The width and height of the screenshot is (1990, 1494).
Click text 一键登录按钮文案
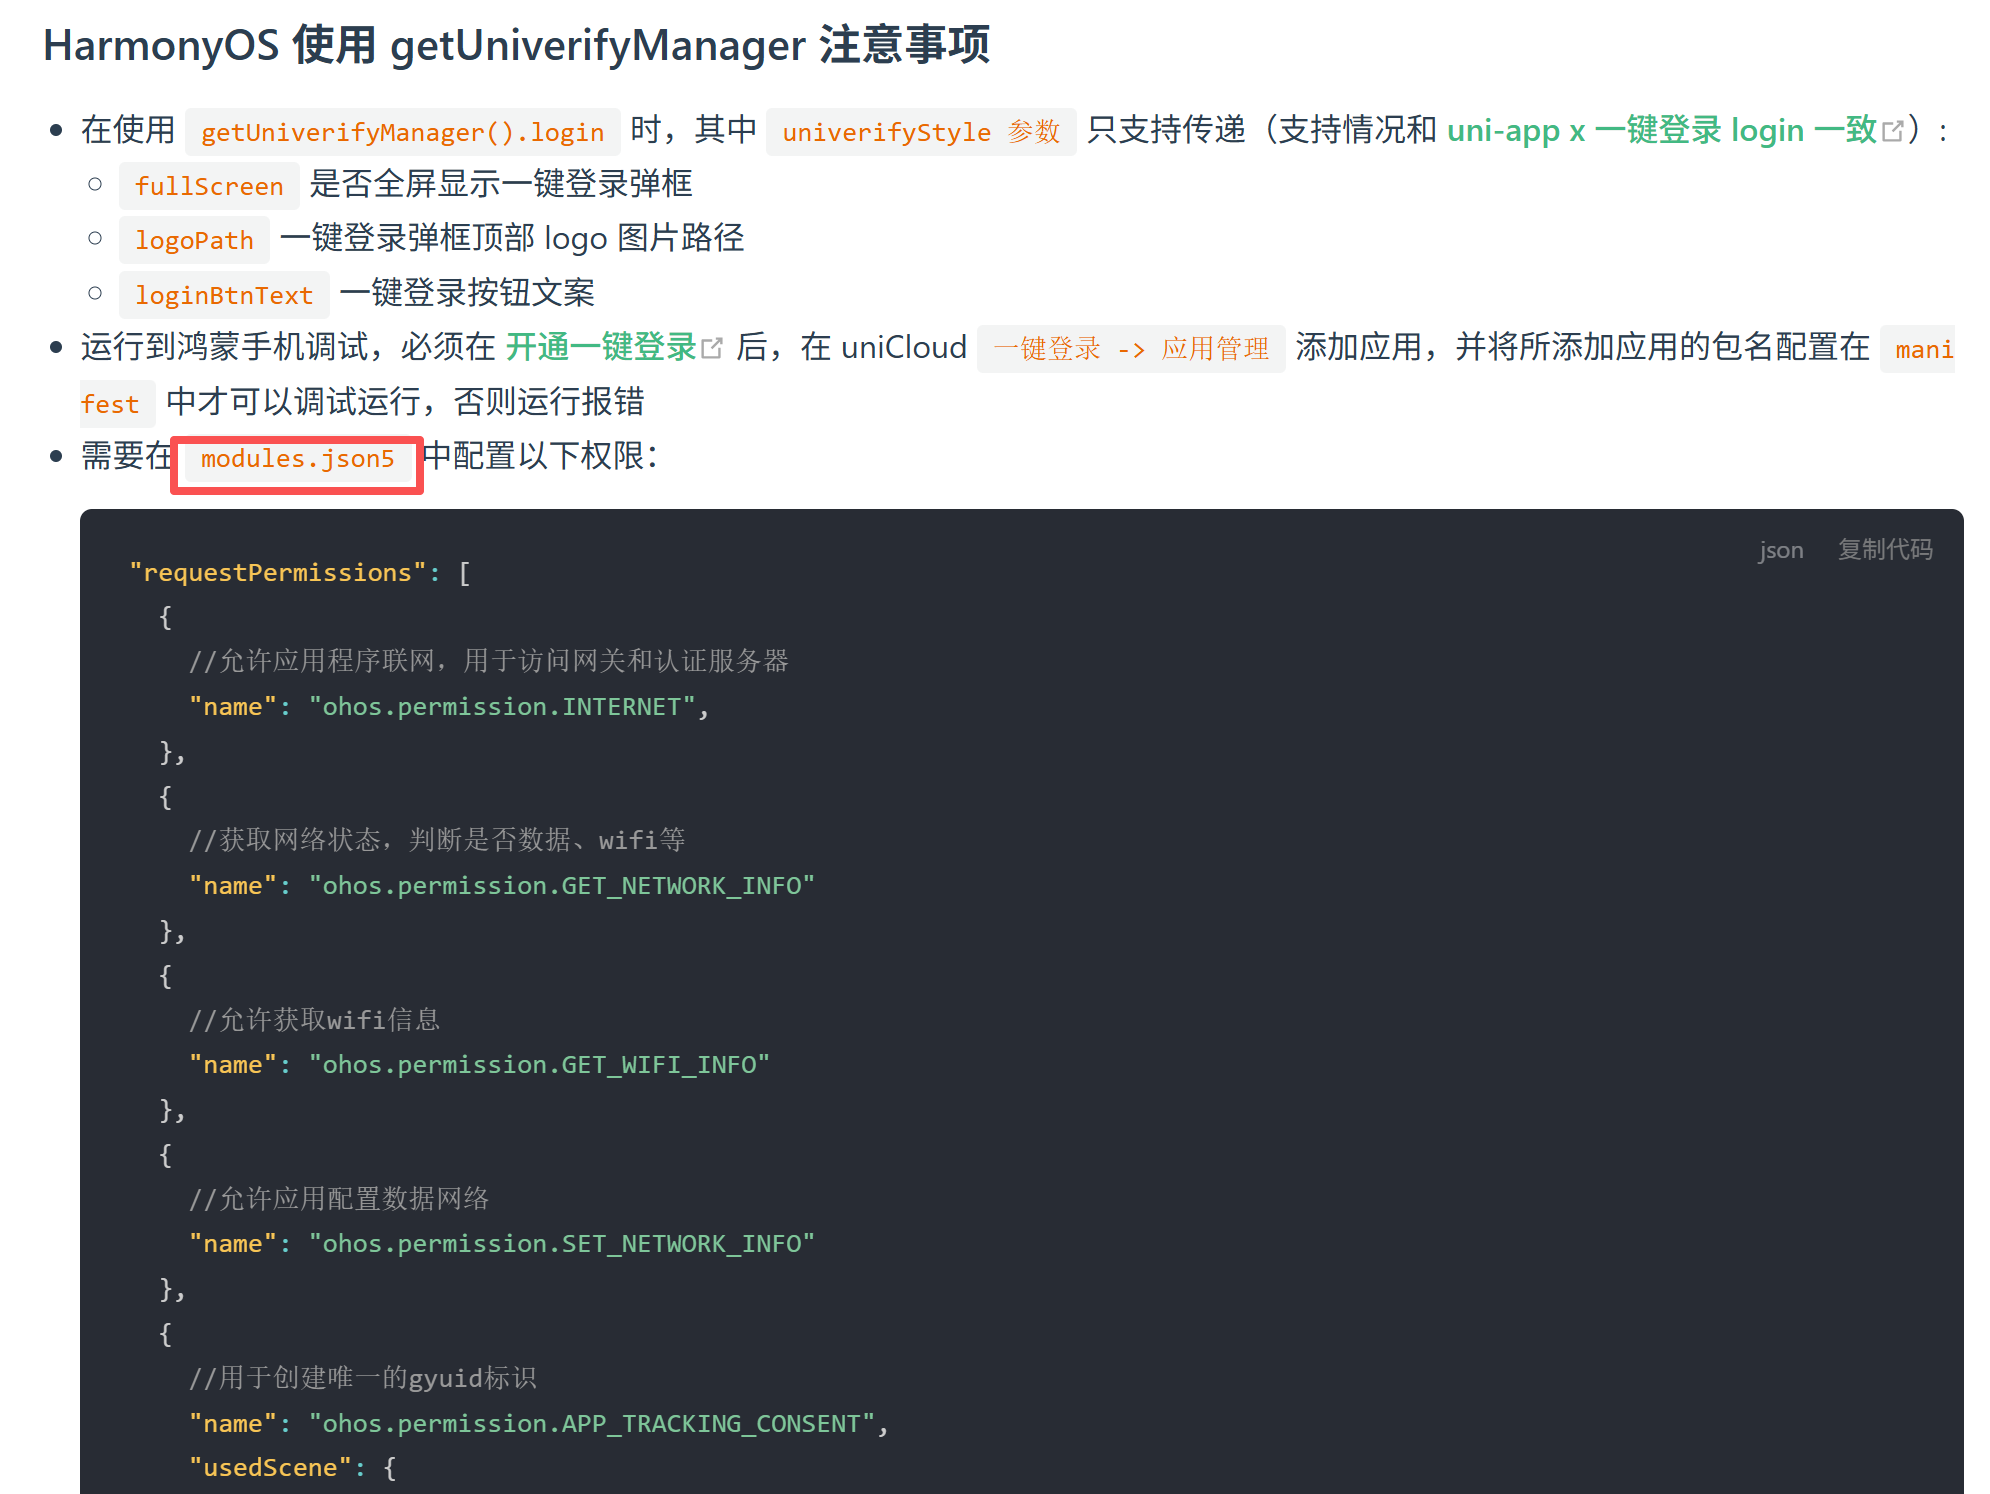pyautogui.click(x=467, y=293)
